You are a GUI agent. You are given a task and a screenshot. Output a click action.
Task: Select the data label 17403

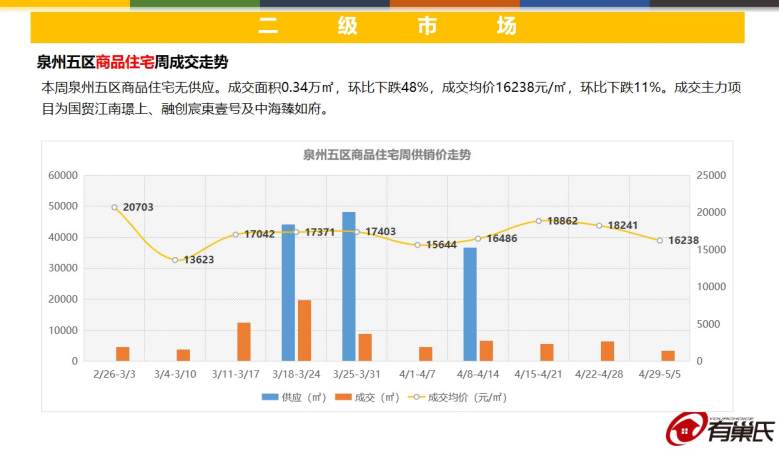click(381, 231)
